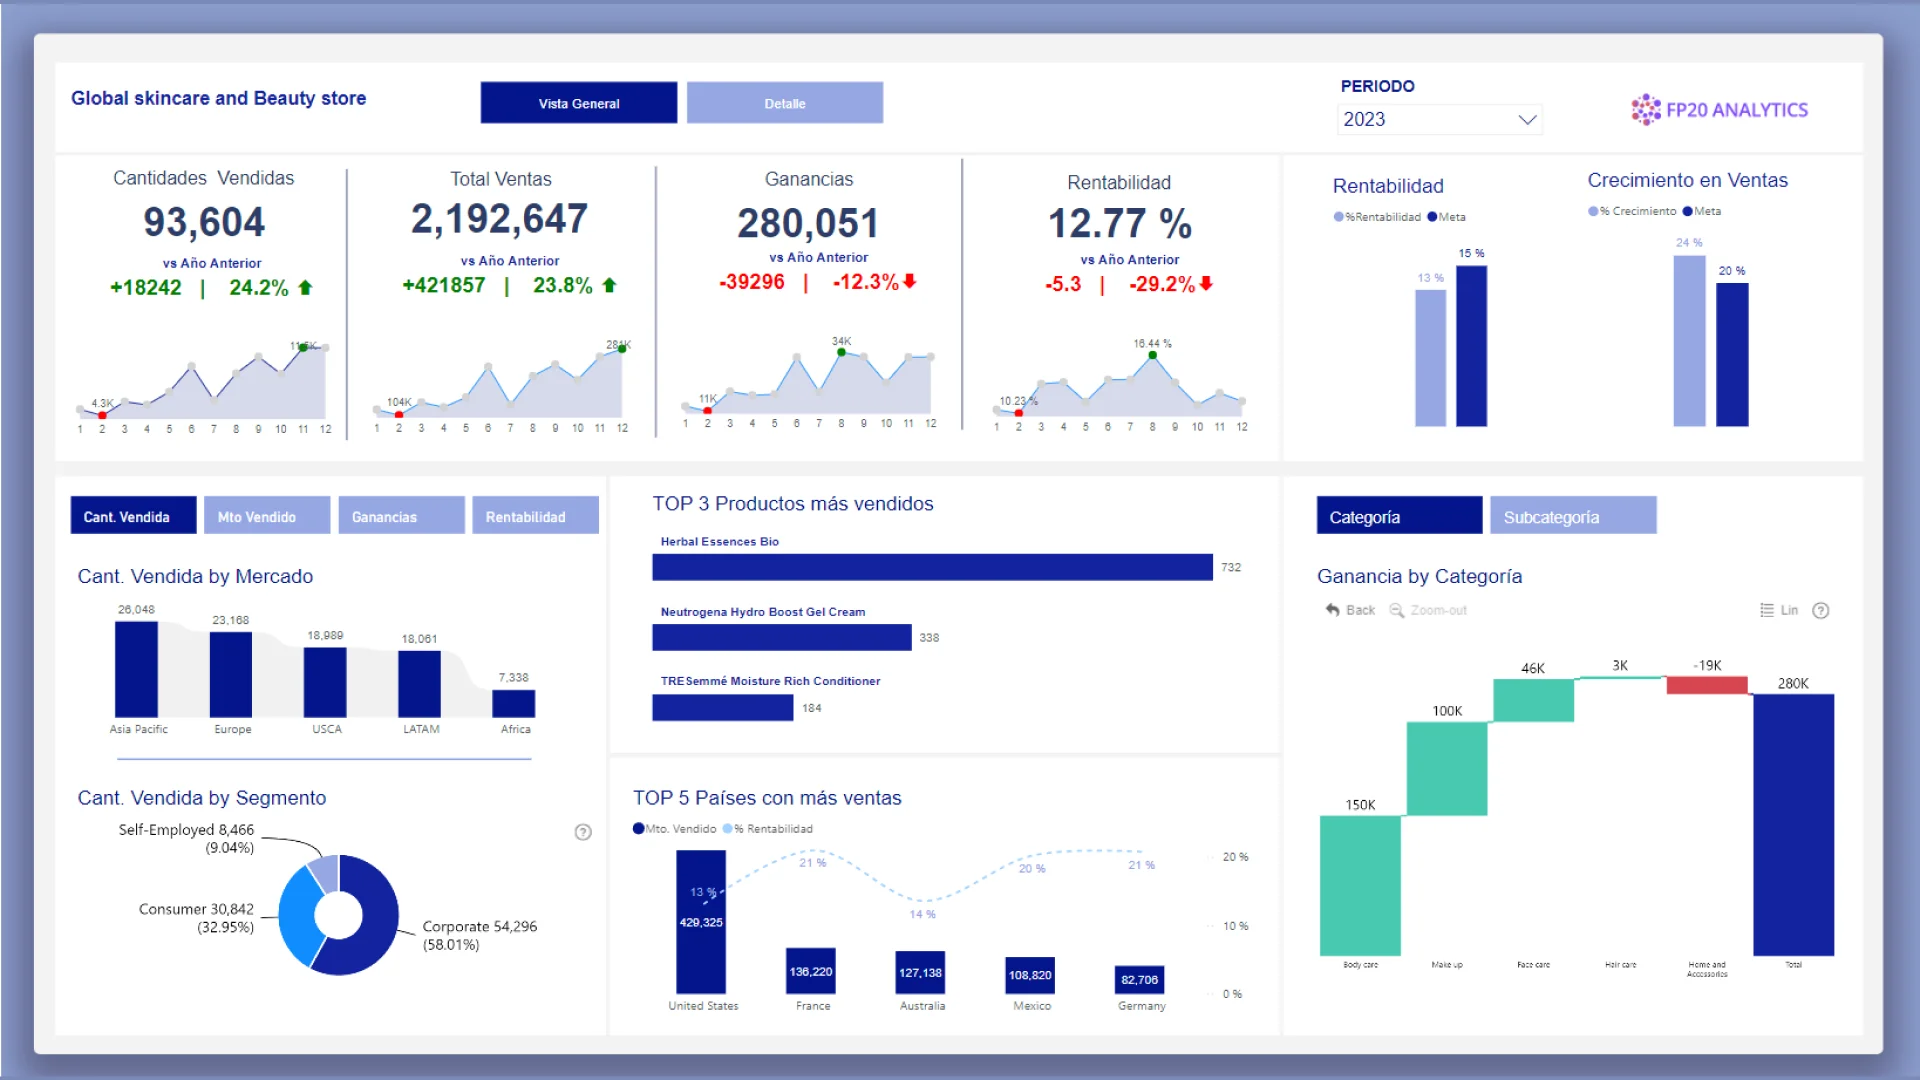Select the Africa market bar
Image resolution: width=1920 pixels, height=1080 pixels.
pos(514,704)
